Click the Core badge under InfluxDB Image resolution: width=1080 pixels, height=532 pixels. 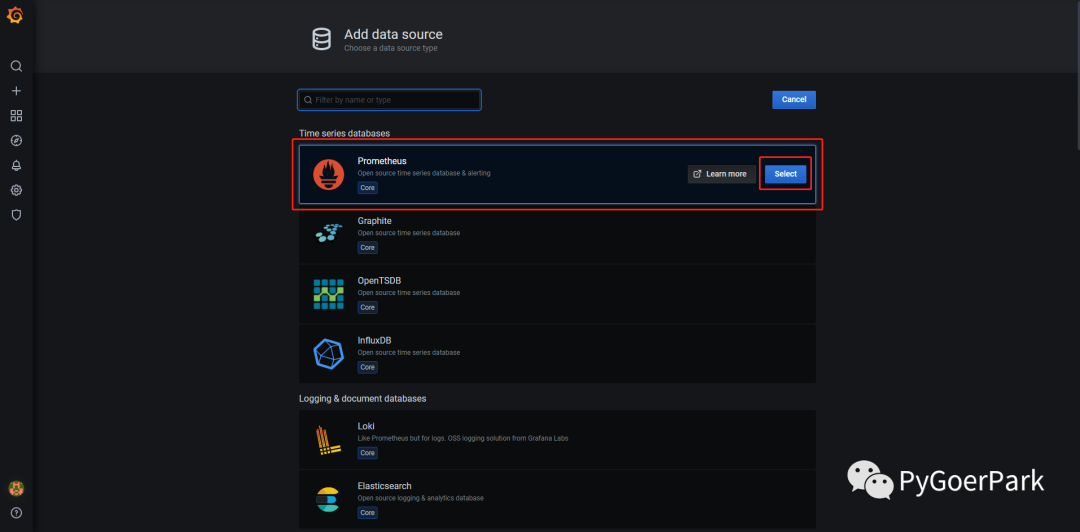pos(368,367)
